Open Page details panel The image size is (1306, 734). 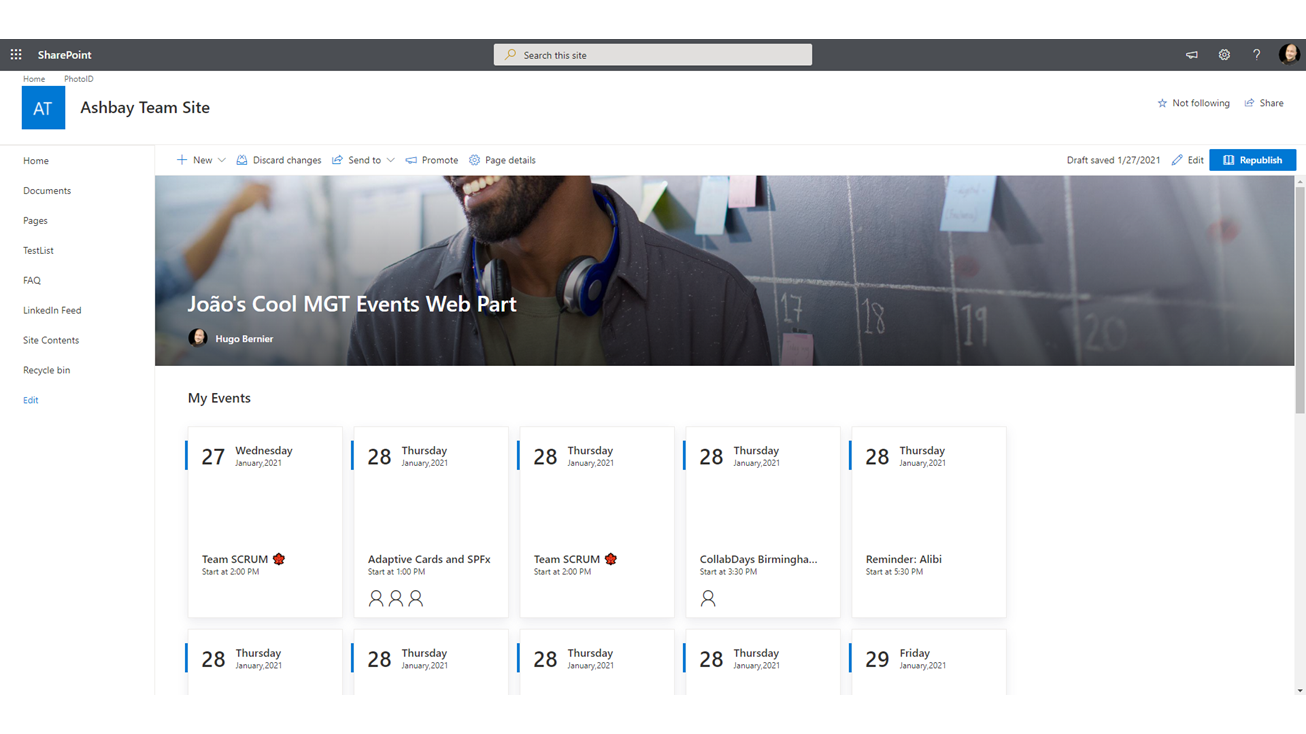tap(502, 160)
